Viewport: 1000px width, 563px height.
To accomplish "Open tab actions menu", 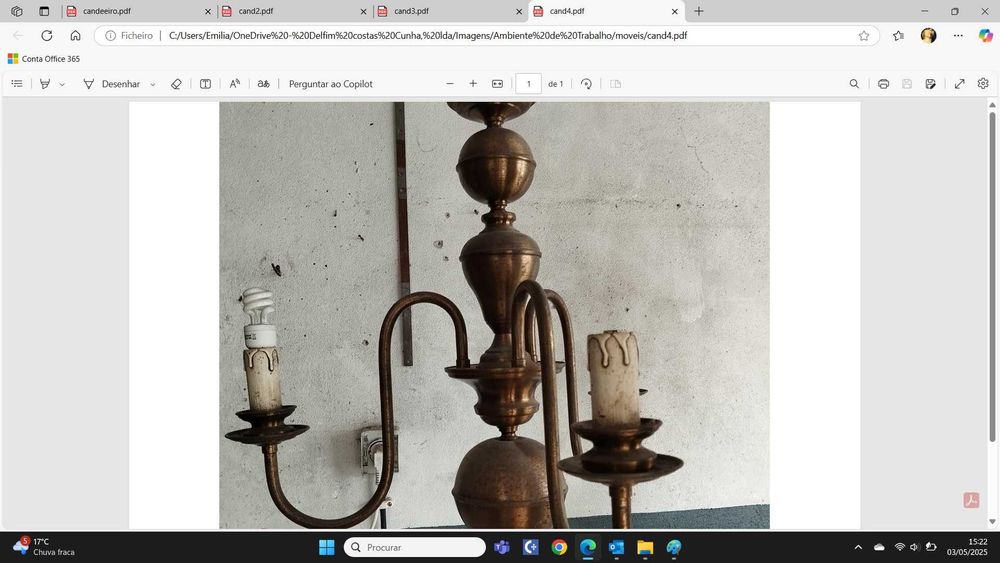I will click(x=44, y=11).
